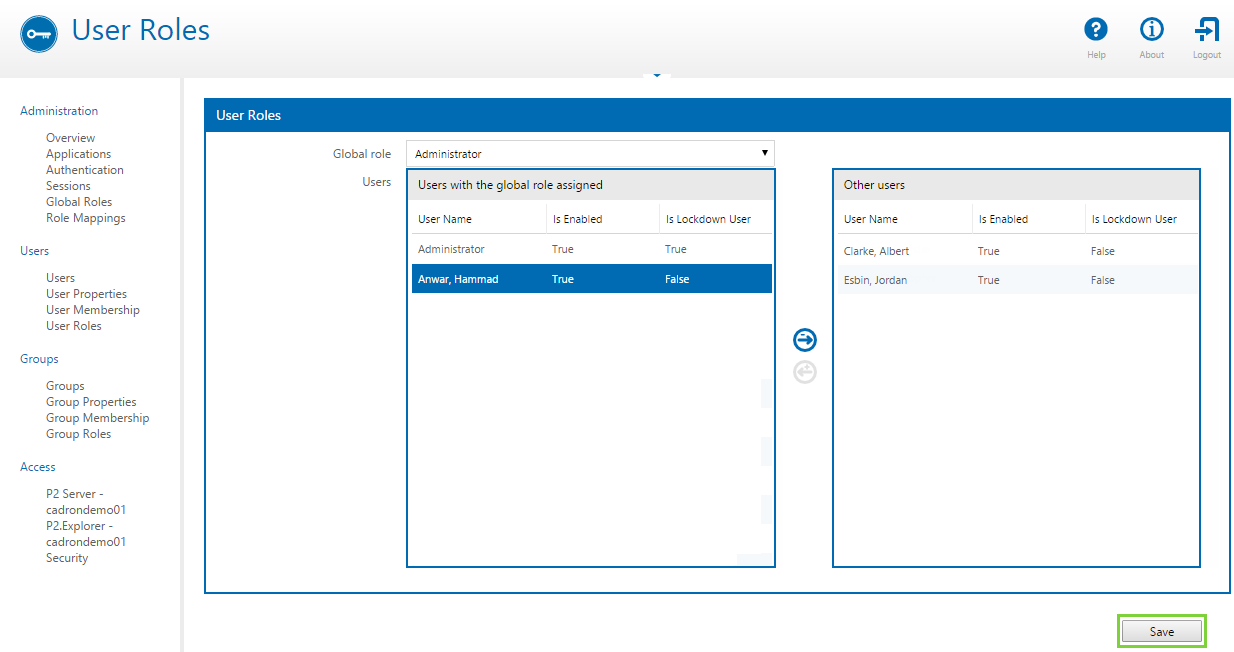Open Security under Access section
1234x652 pixels.
67,558
